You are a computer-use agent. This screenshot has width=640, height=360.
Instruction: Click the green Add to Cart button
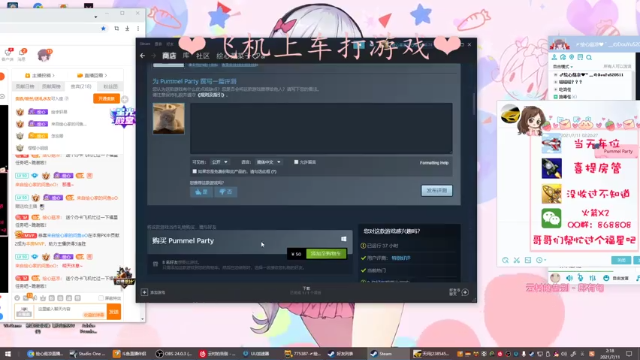[326, 254]
